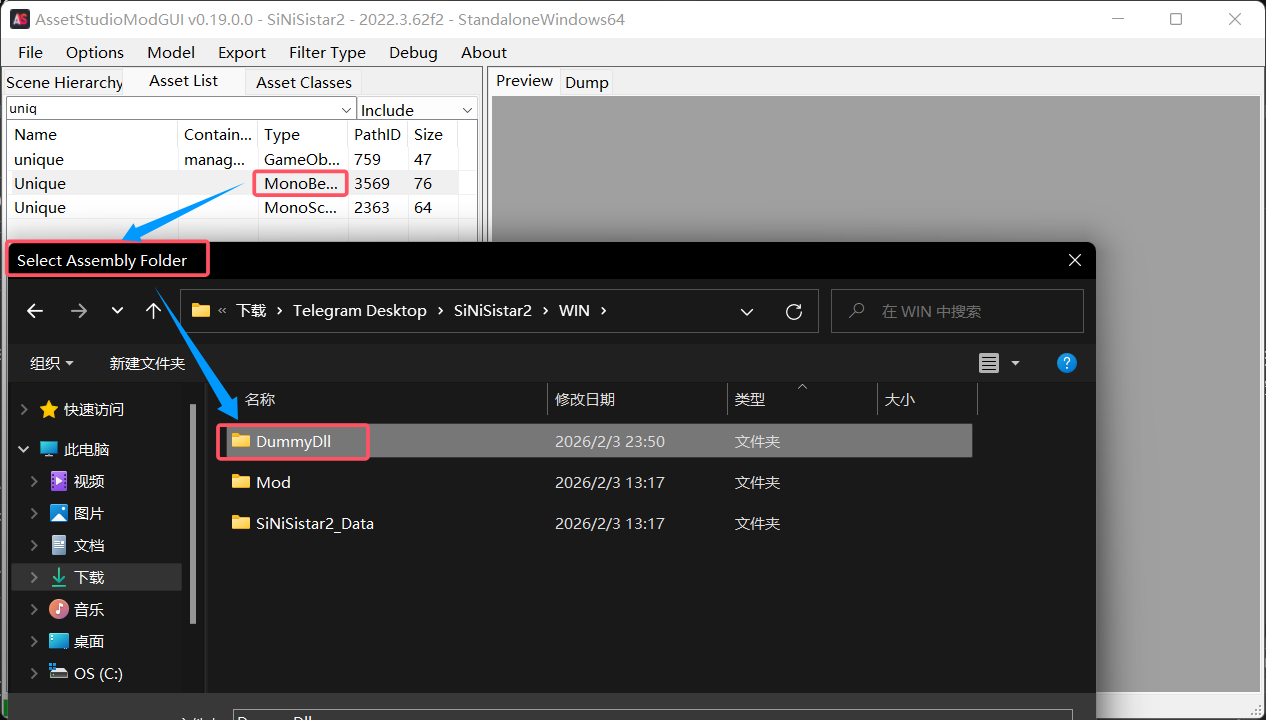The height and width of the screenshot is (720, 1266).
Task: Select the Music folder in sidebar
Action: (88, 609)
